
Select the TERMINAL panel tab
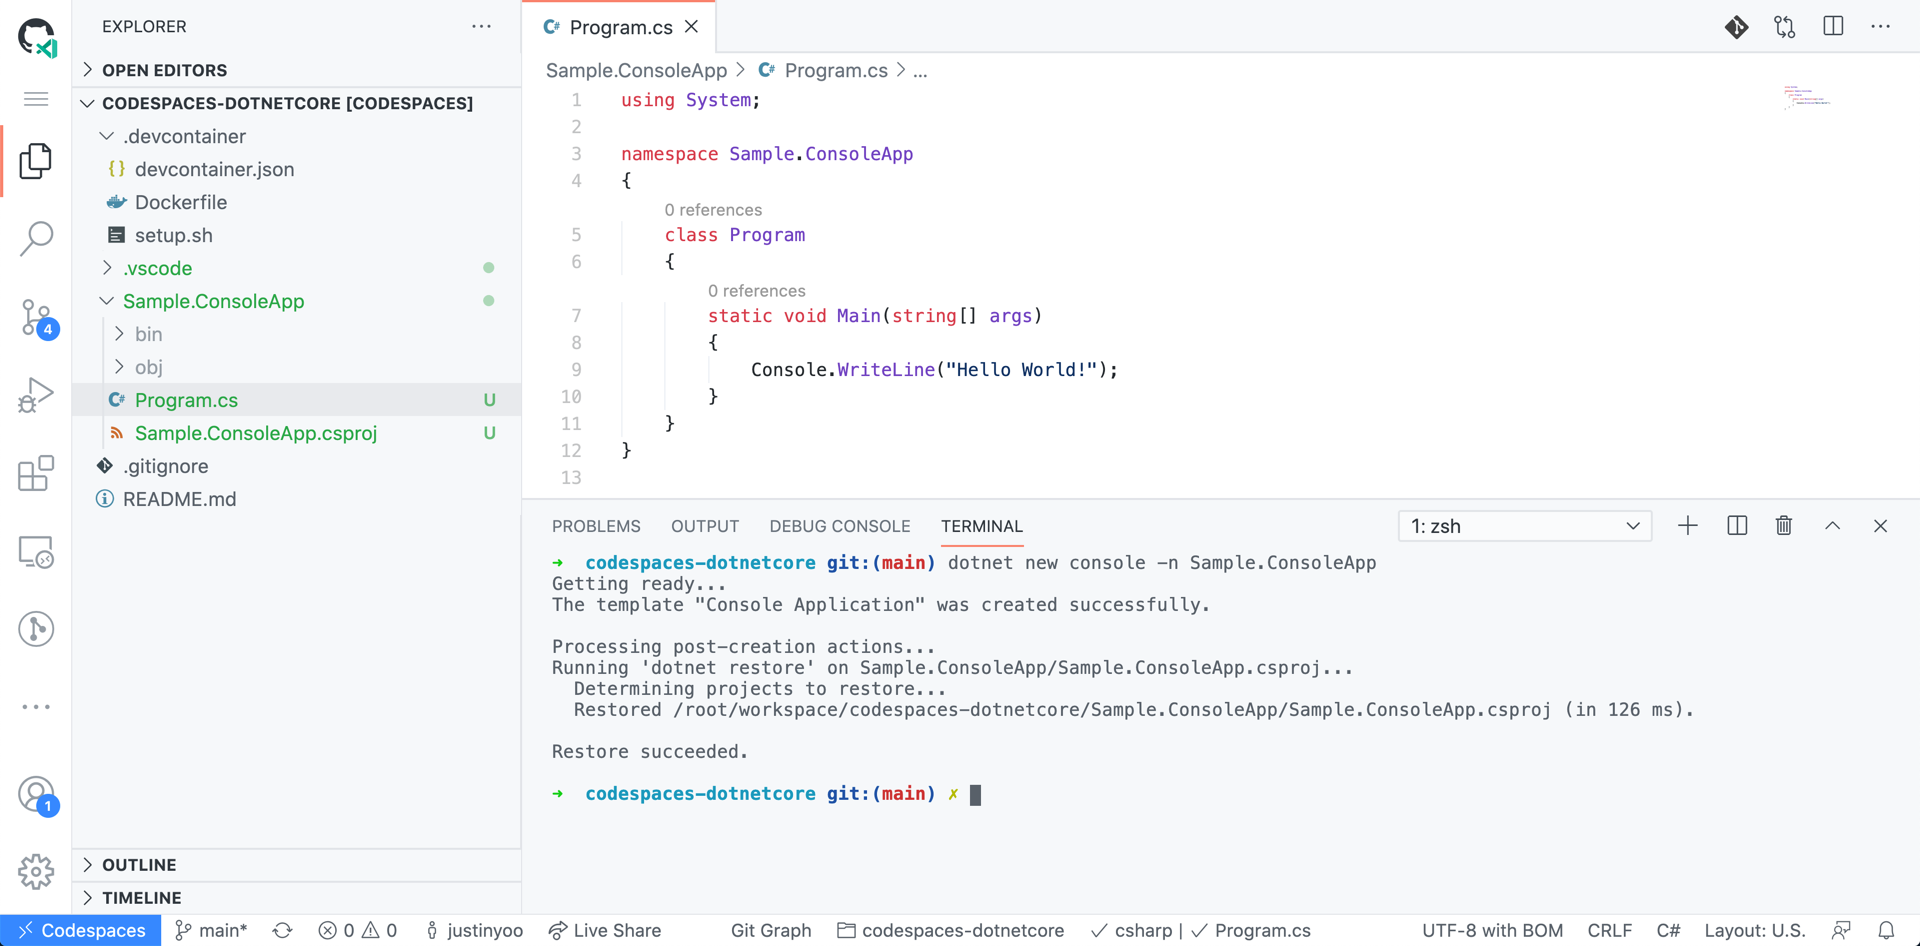pos(982,526)
